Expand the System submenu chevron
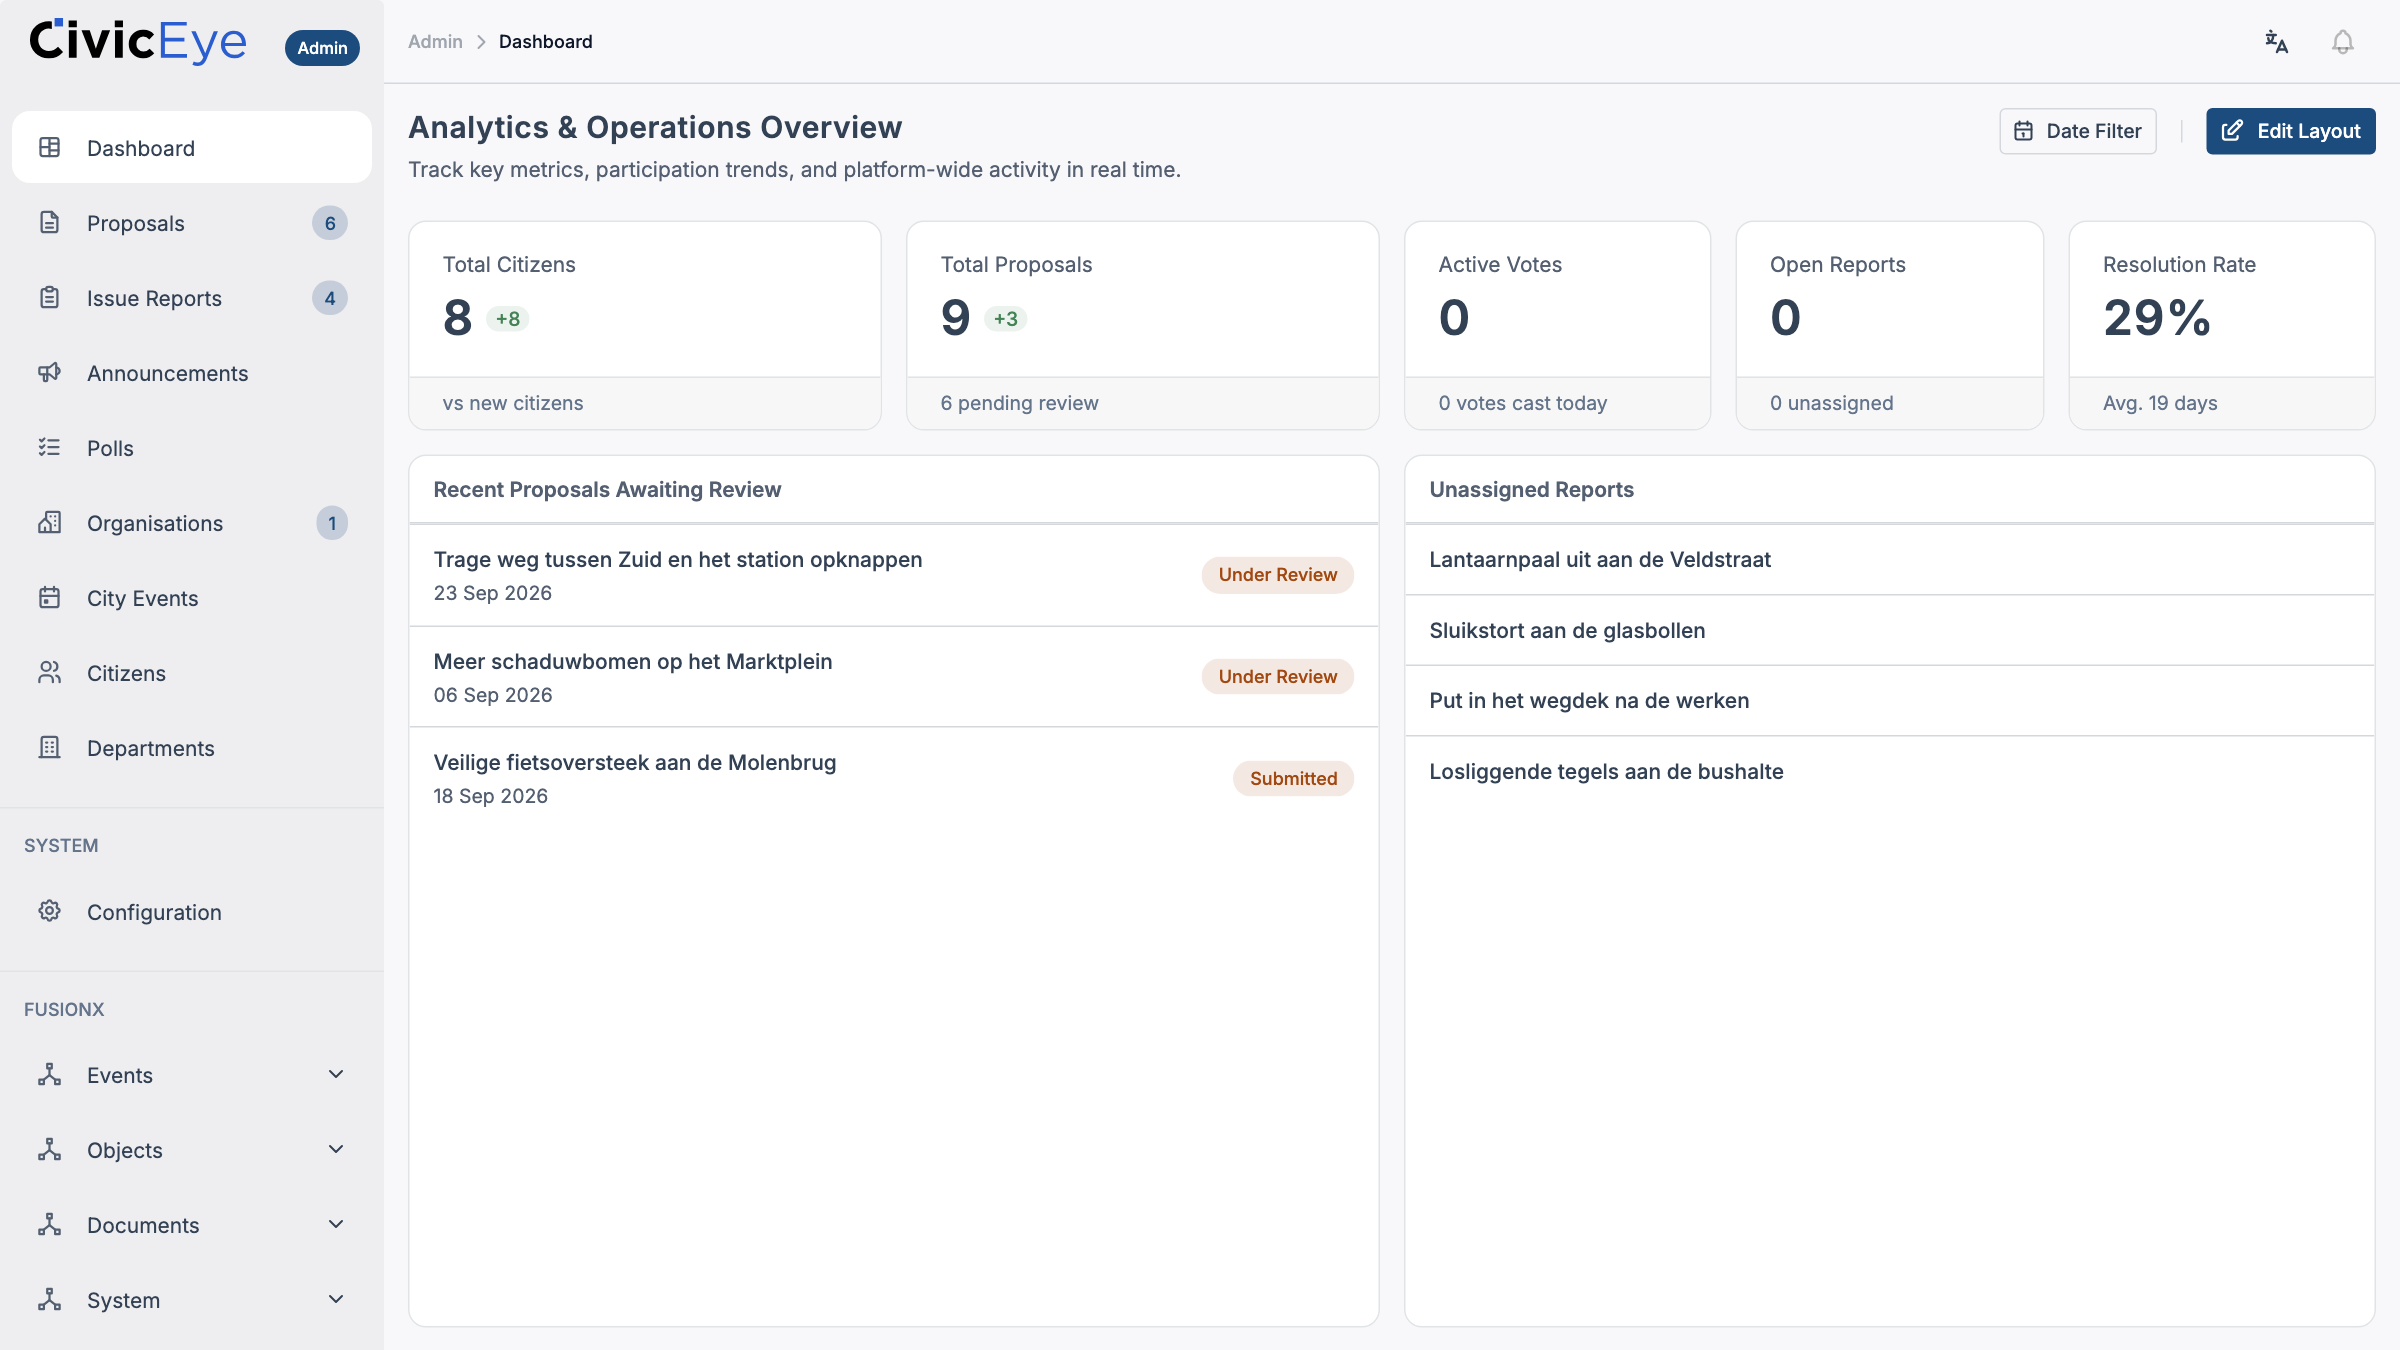2400x1350 pixels. click(336, 1300)
